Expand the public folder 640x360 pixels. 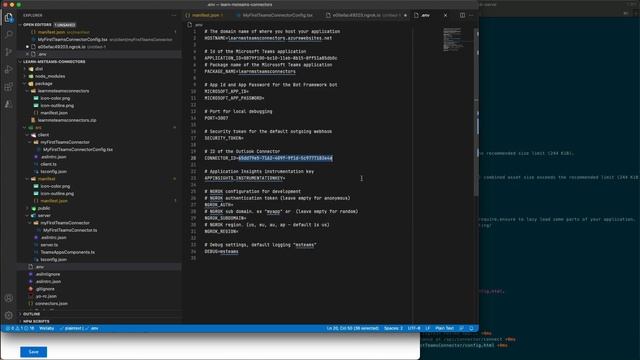tap(44, 208)
